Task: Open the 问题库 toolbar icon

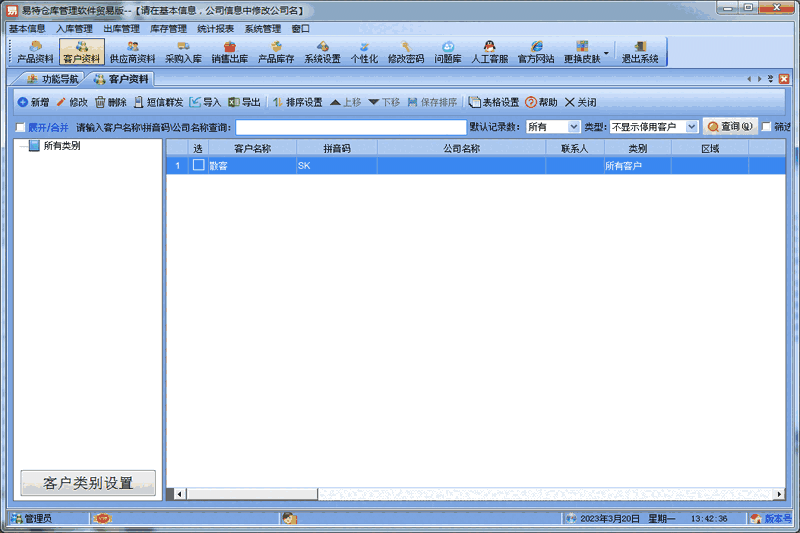Action: [x=448, y=52]
